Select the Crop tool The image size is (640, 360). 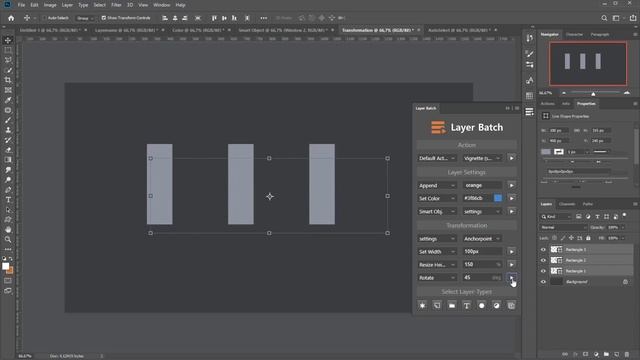pos(8,80)
